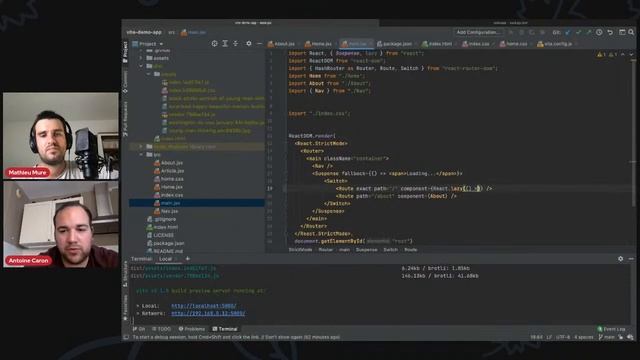Select package.json in project tree

click(x=166, y=243)
